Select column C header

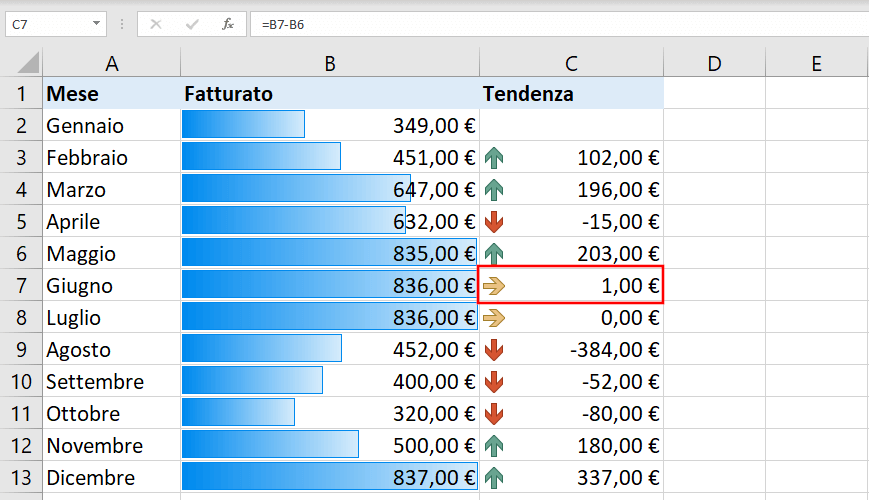[571, 63]
